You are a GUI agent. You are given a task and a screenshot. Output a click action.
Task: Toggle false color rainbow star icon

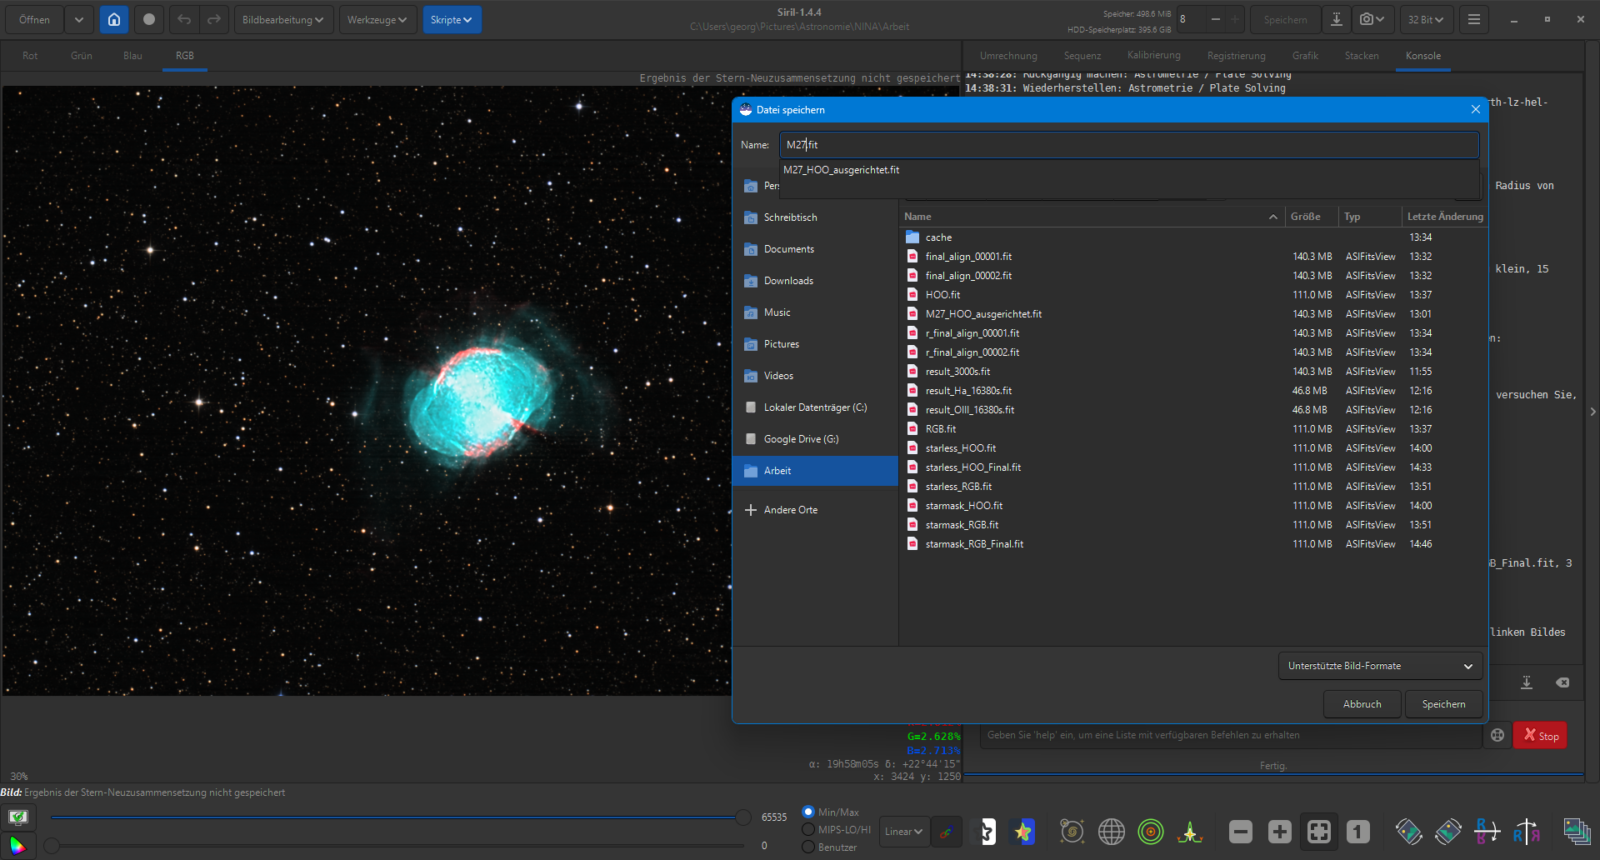1023,832
